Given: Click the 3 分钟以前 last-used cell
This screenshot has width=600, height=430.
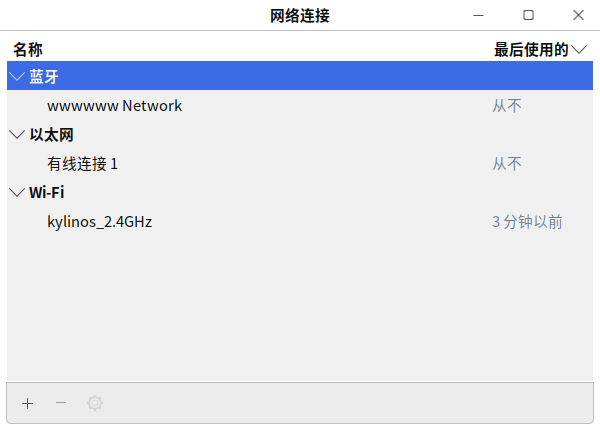Looking at the screenshot, I should 527,222.
